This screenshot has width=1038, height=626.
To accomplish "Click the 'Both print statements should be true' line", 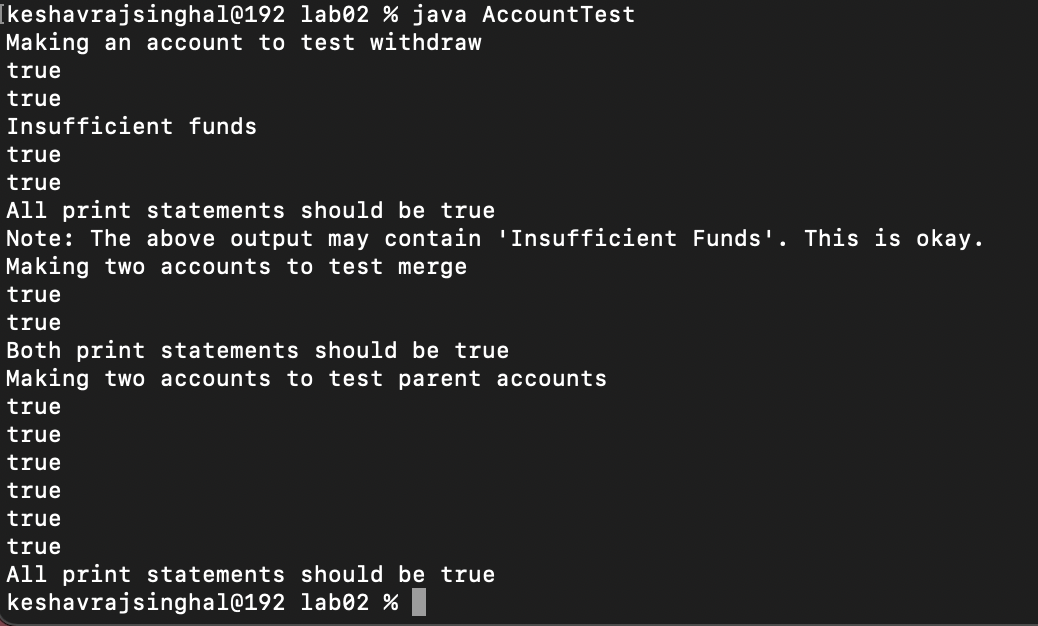I will [x=258, y=351].
